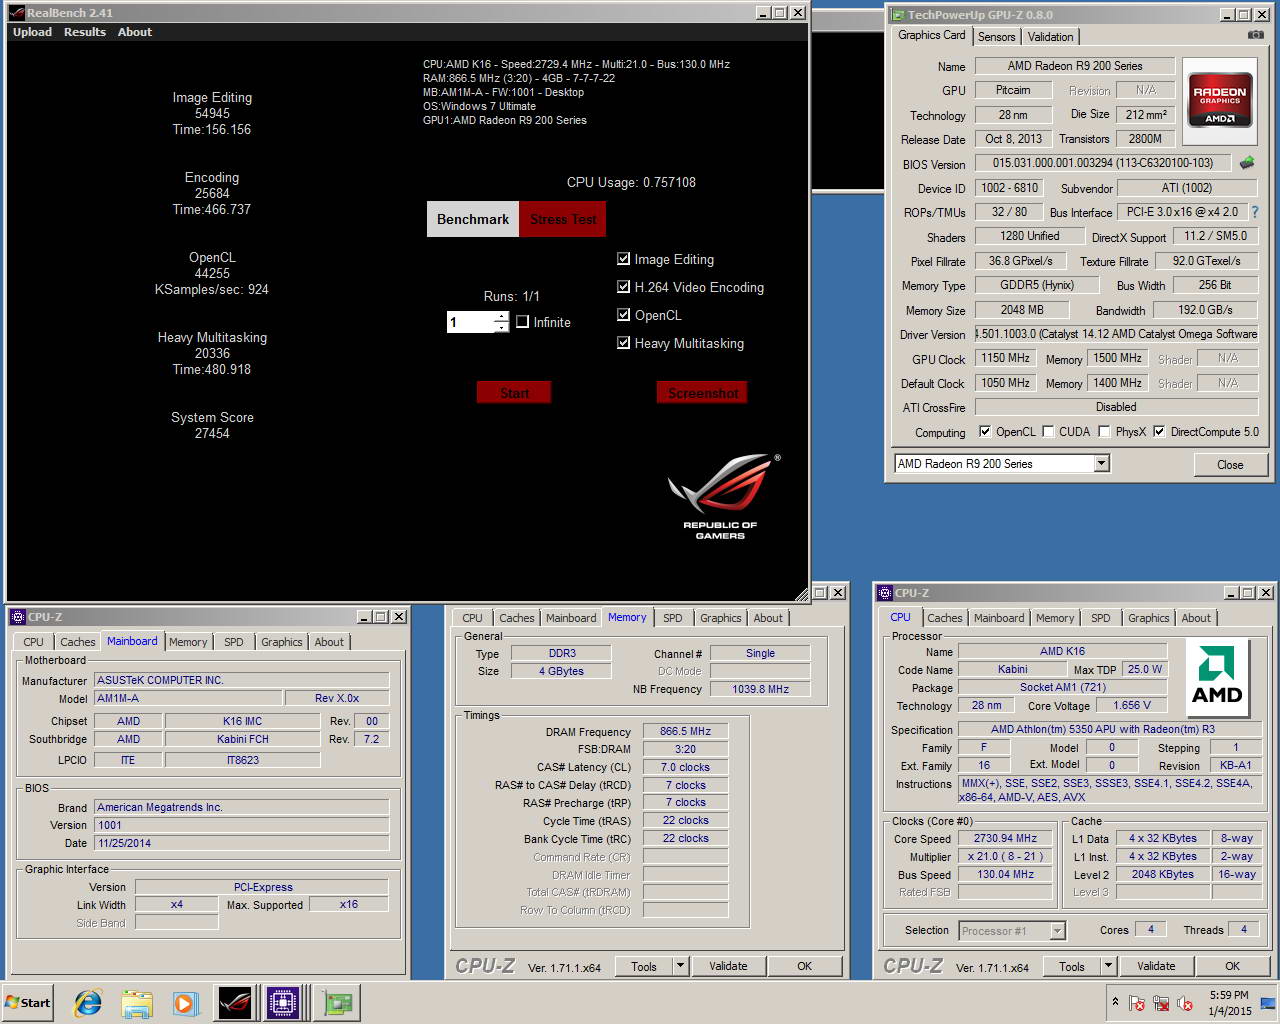Toggle DirectCompute 5.0 checkbox

1159,432
